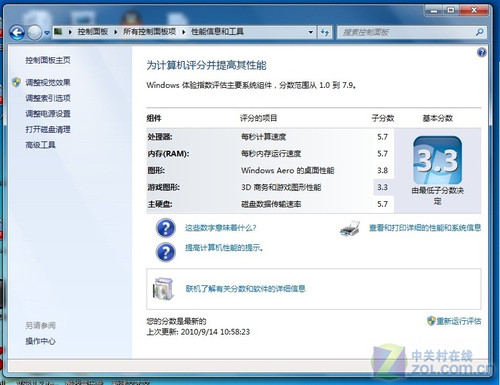
Task: Click the 磁盘数据传输速率 description text
Action: coord(271,204)
